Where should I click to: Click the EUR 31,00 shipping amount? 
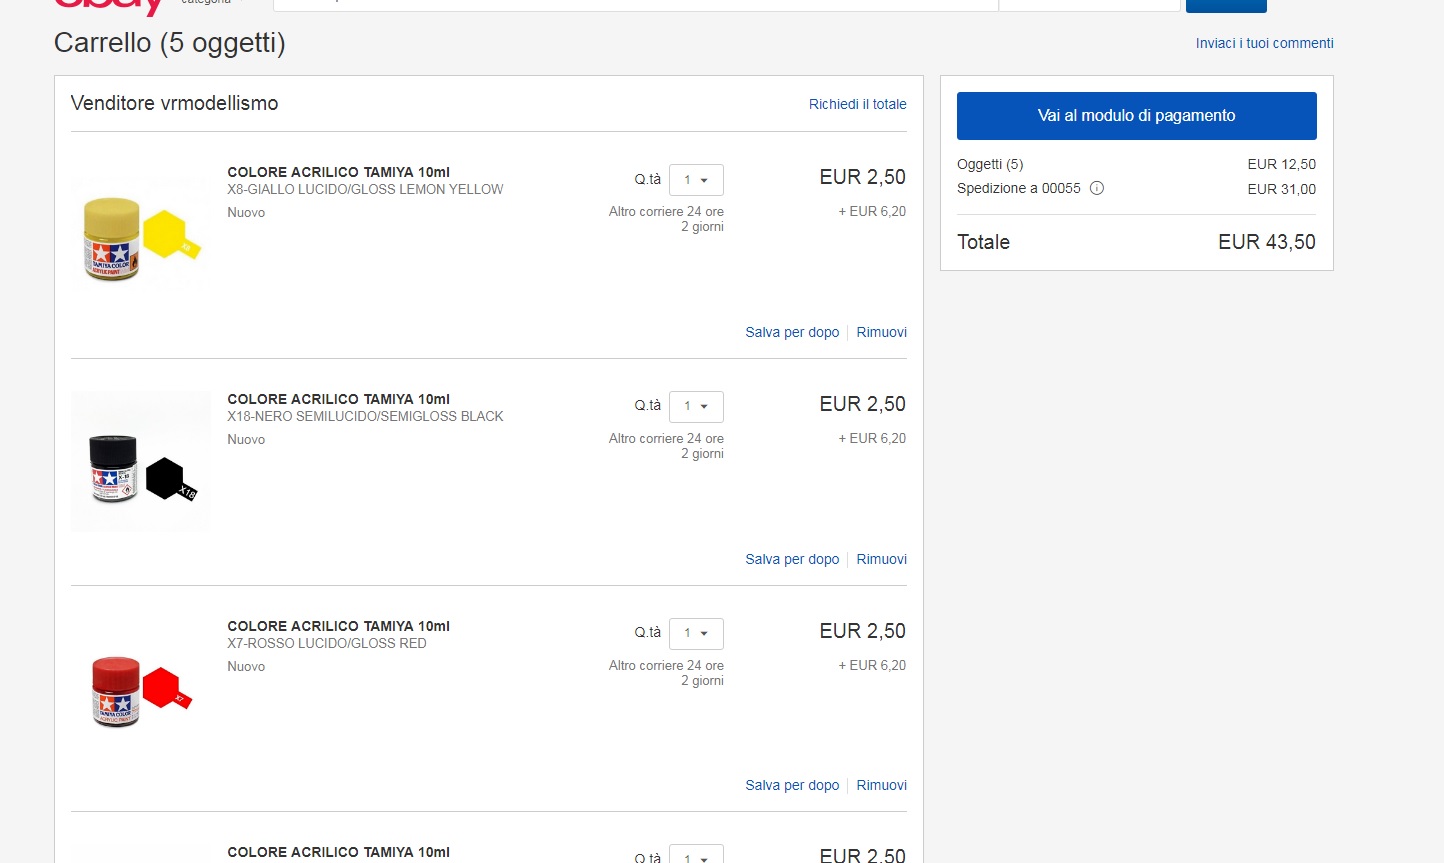pyautogui.click(x=1281, y=189)
